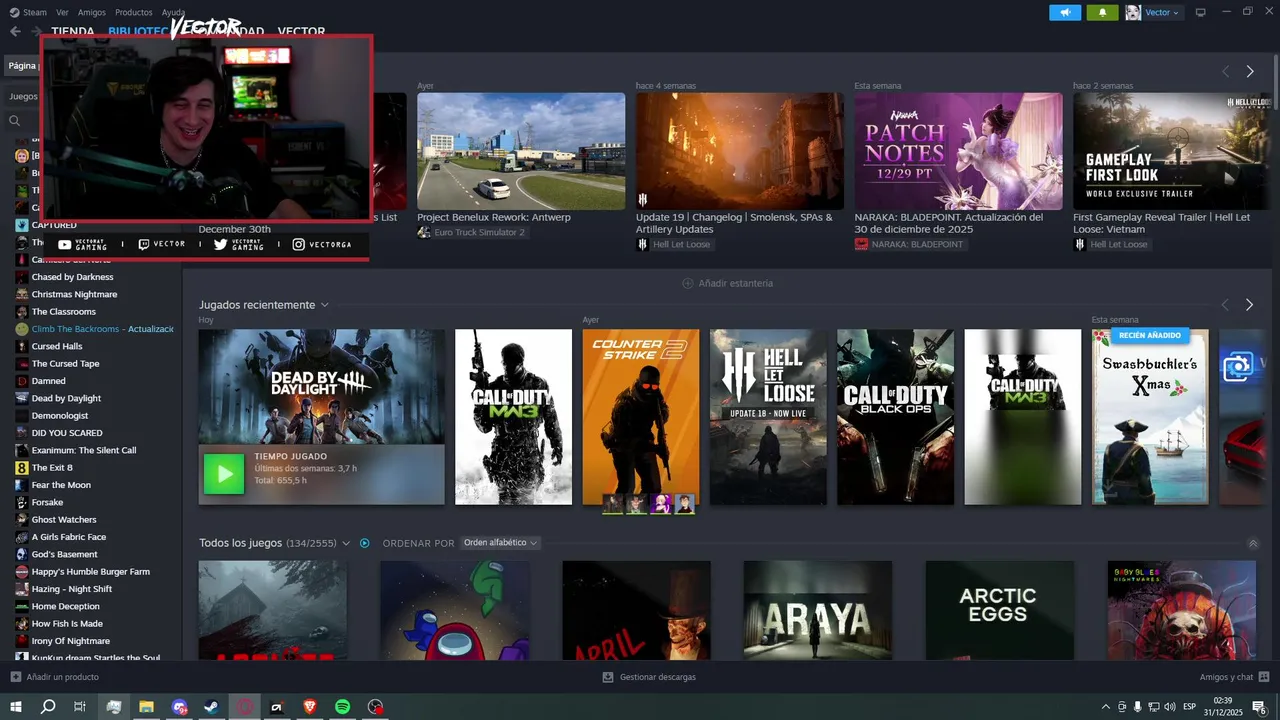This screenshot has width=1280, height=720.
Task: Open Orden alfabético sort dropdown
Action: pyautogui.click(x=500, y=543)
